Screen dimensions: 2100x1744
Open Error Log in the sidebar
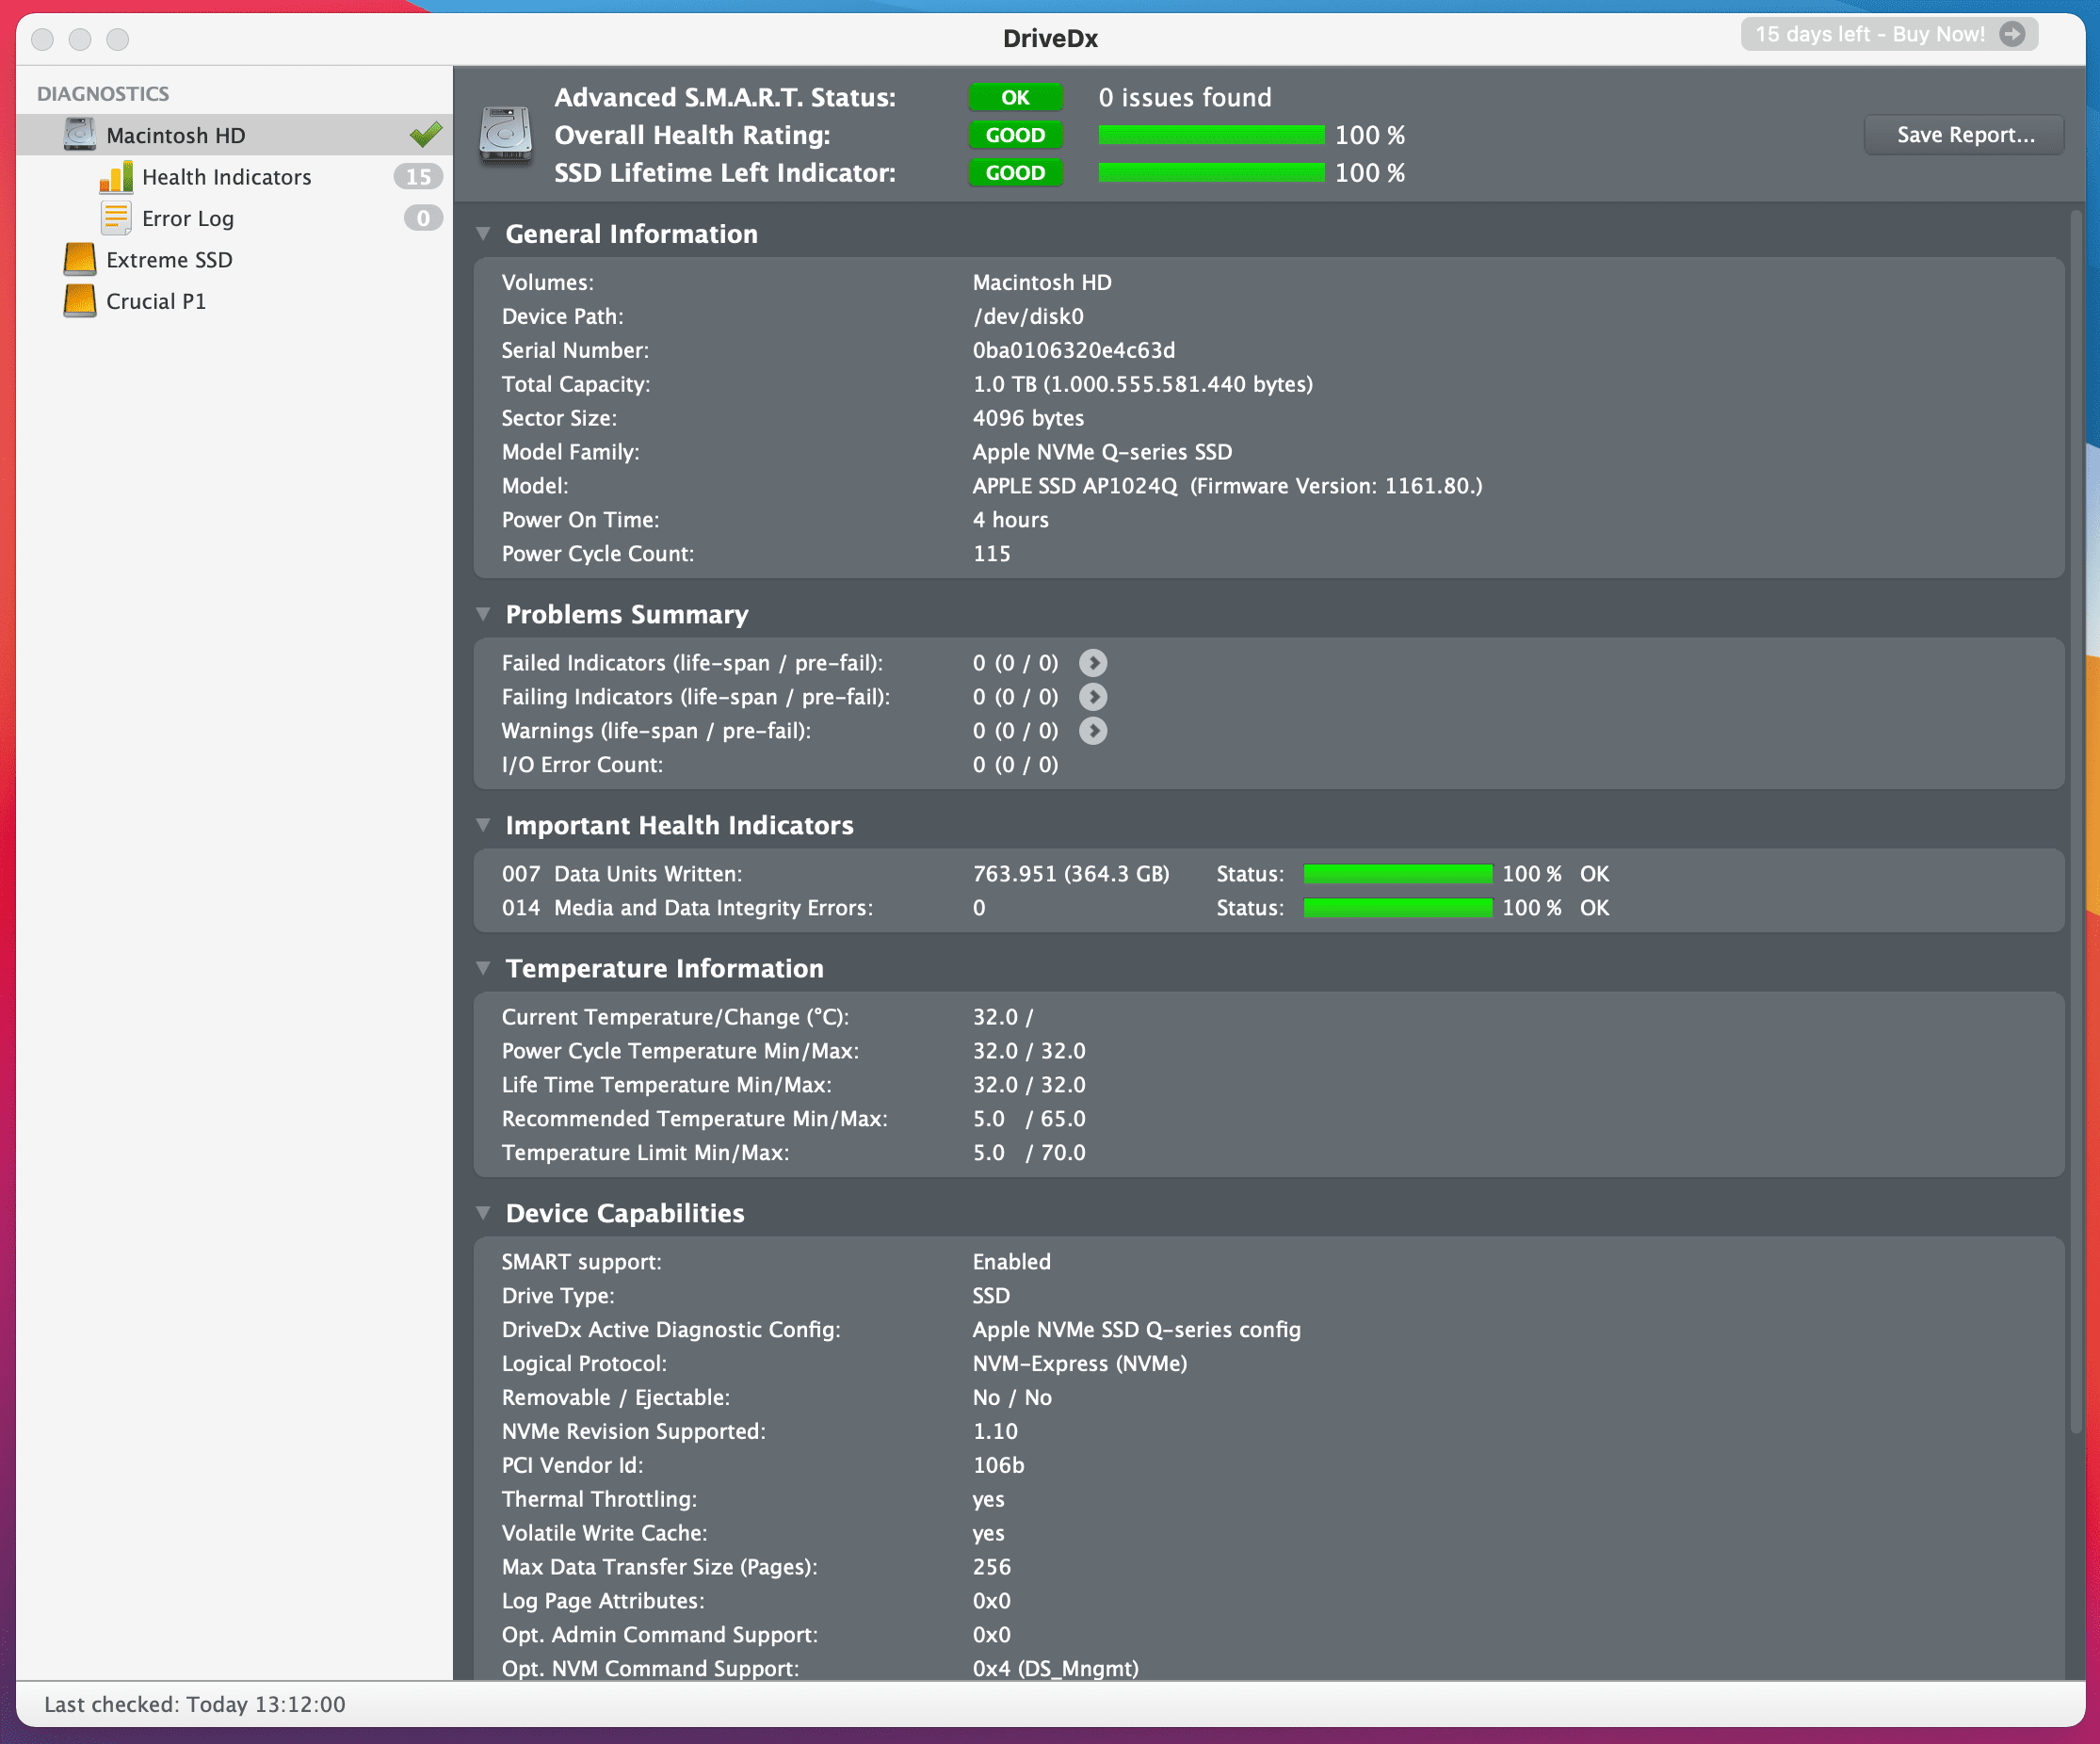[x=234, y=218]
